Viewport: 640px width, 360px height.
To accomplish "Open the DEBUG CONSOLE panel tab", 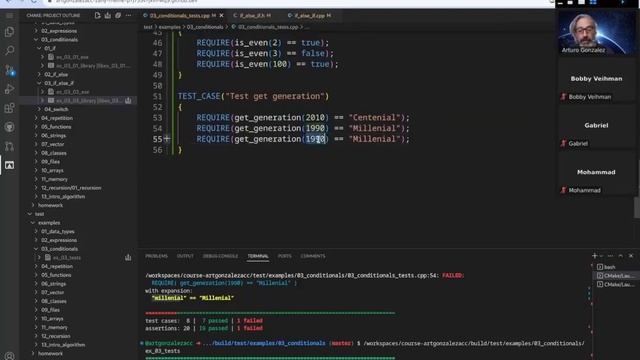I will pos(220,256).
